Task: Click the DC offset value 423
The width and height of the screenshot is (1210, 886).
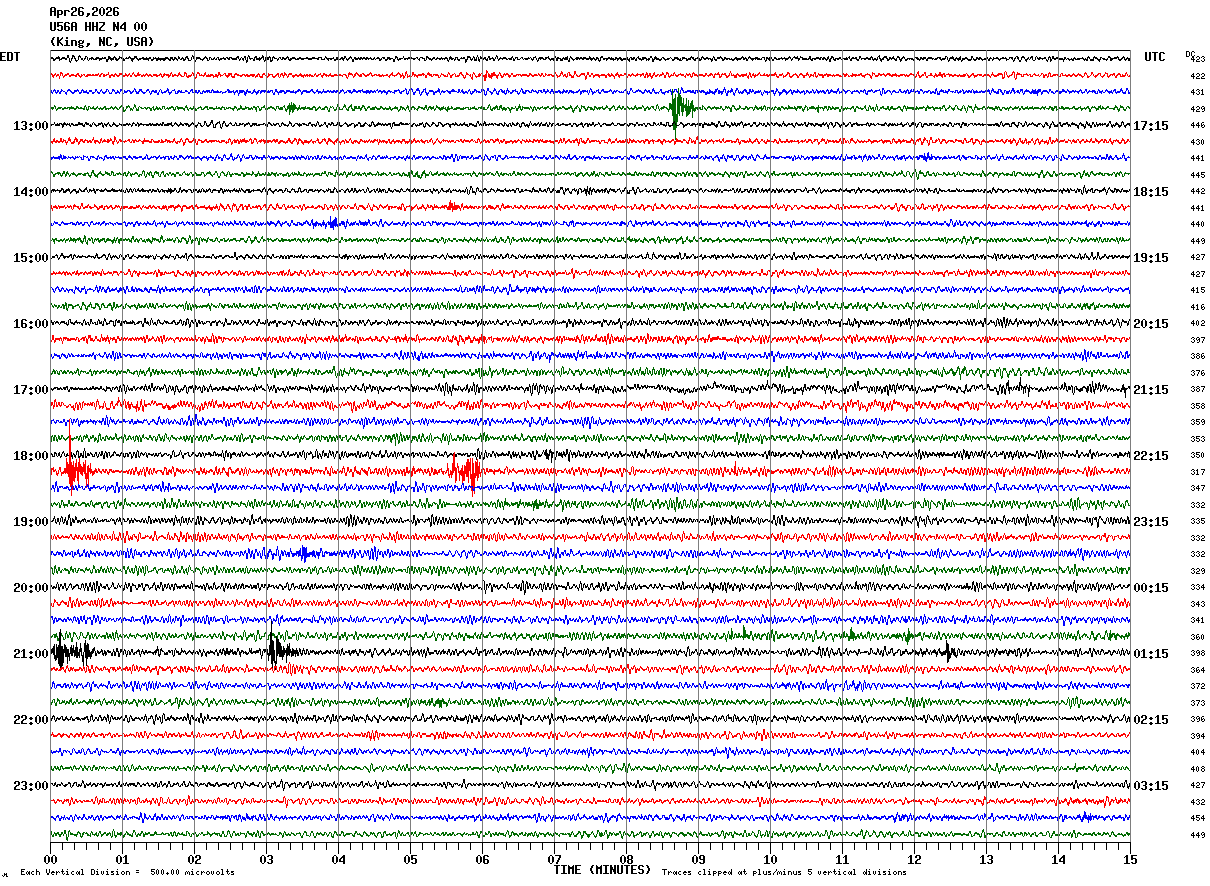Action: [x=1198, y=60]
